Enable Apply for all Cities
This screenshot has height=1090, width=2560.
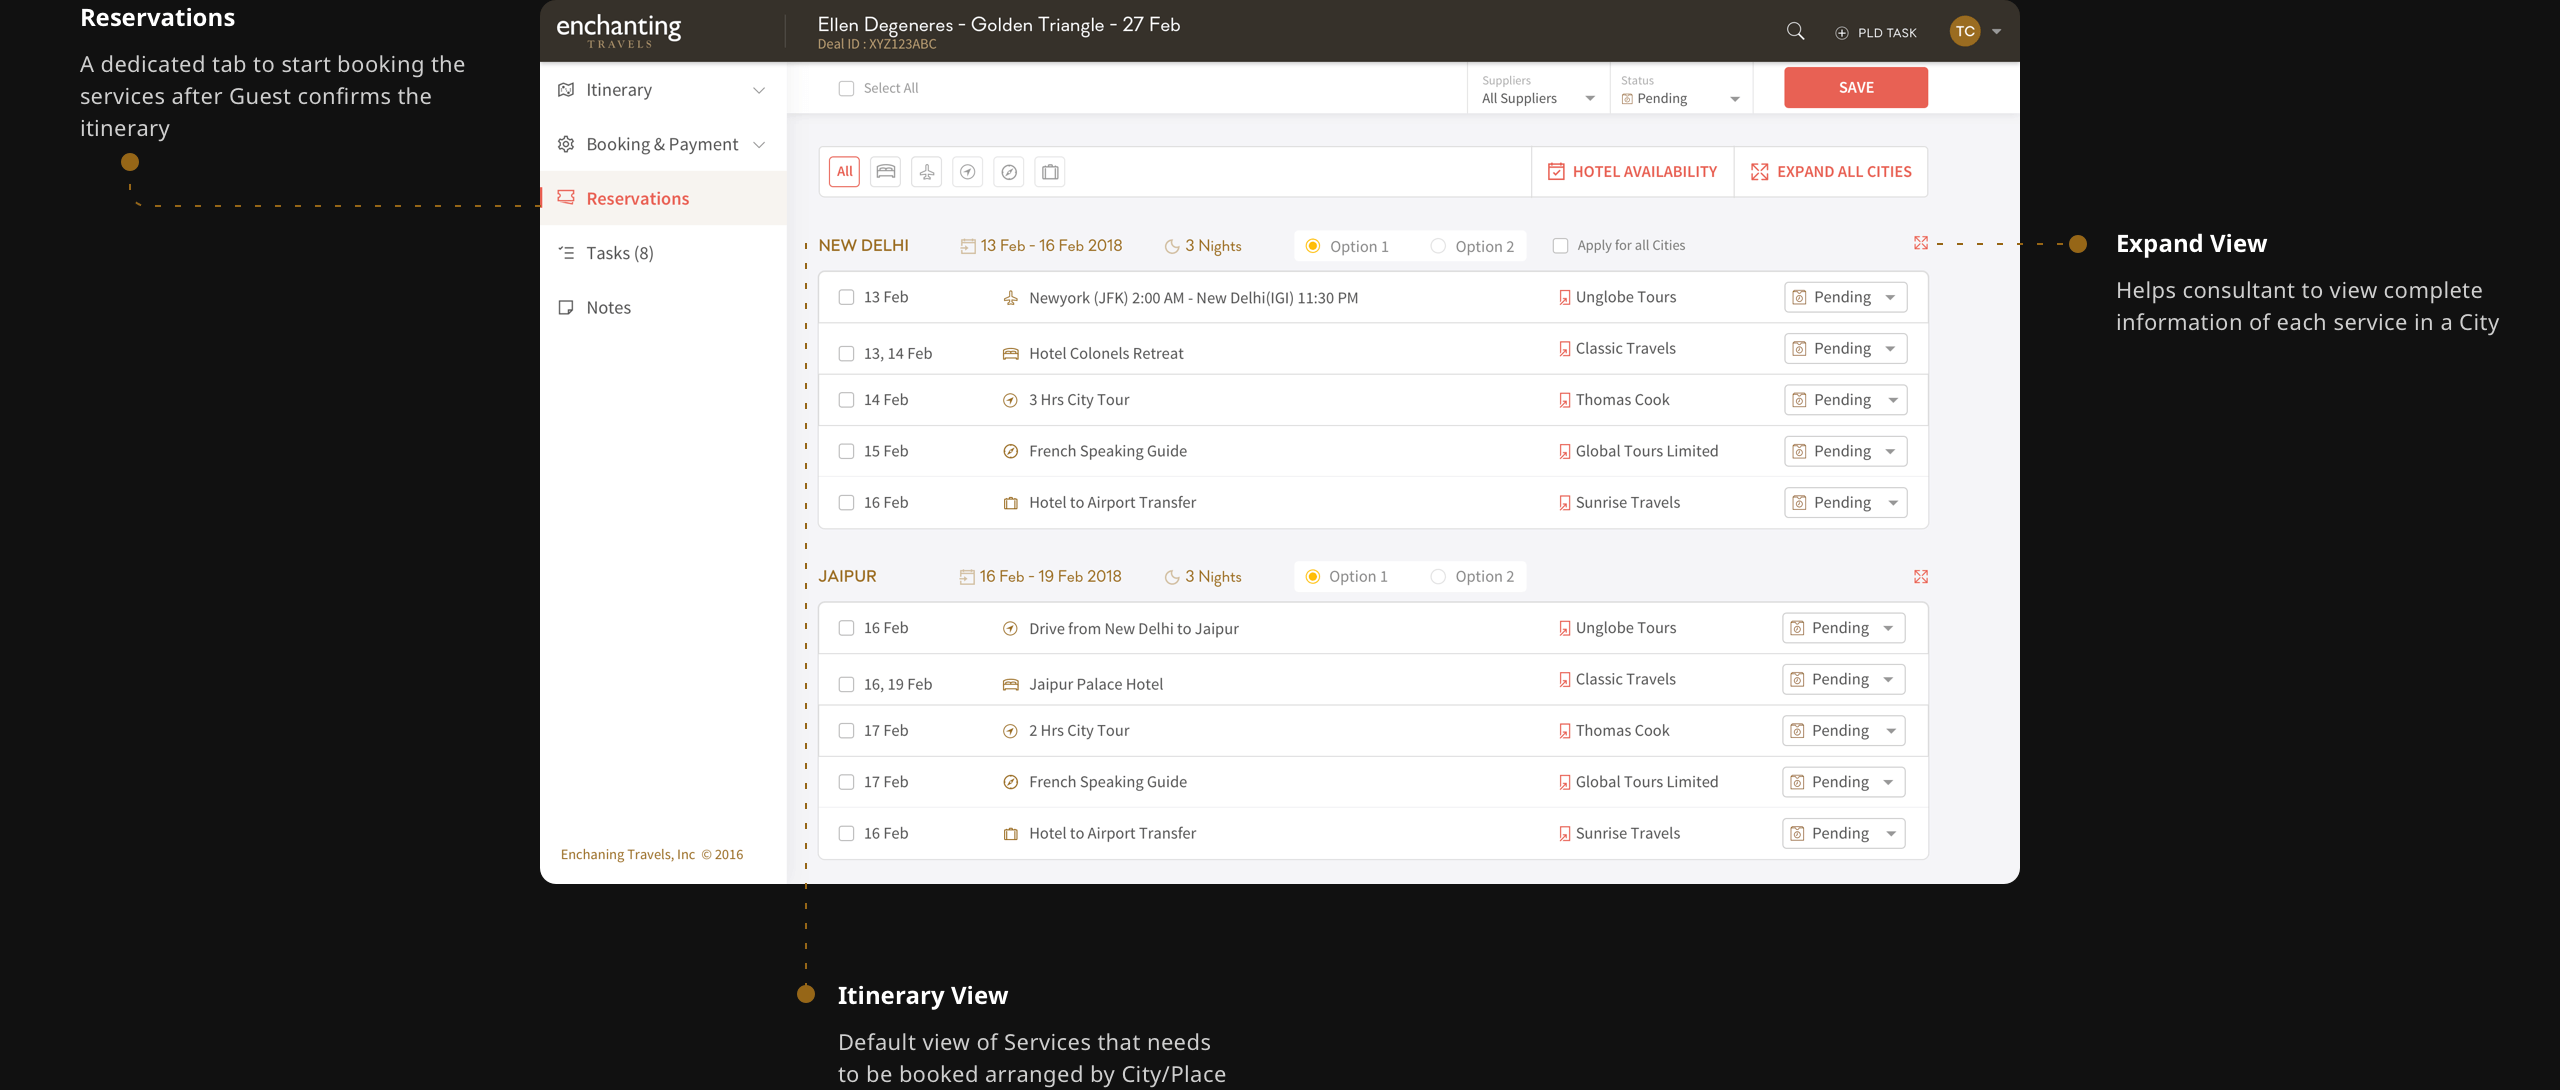(1560, 245)
